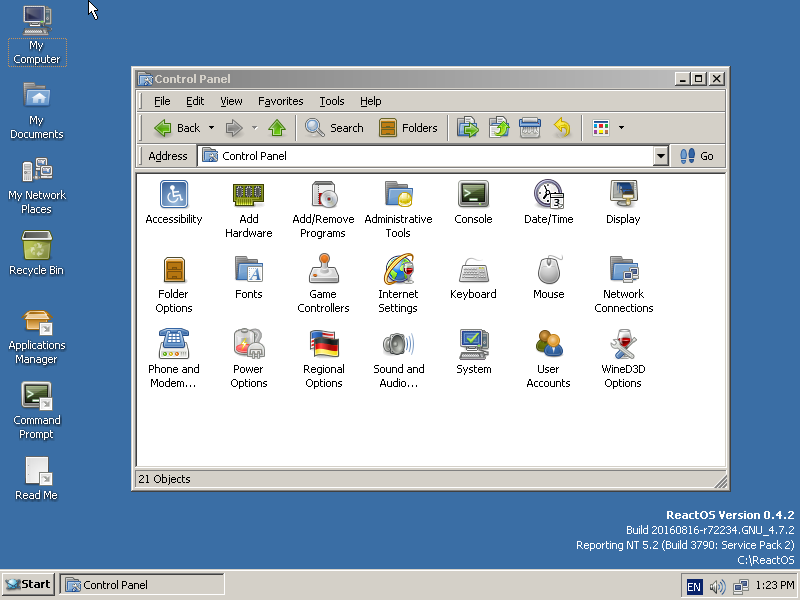800x600 pixels.
Task: Click the window resize grip corner
Action: point(720,481)
